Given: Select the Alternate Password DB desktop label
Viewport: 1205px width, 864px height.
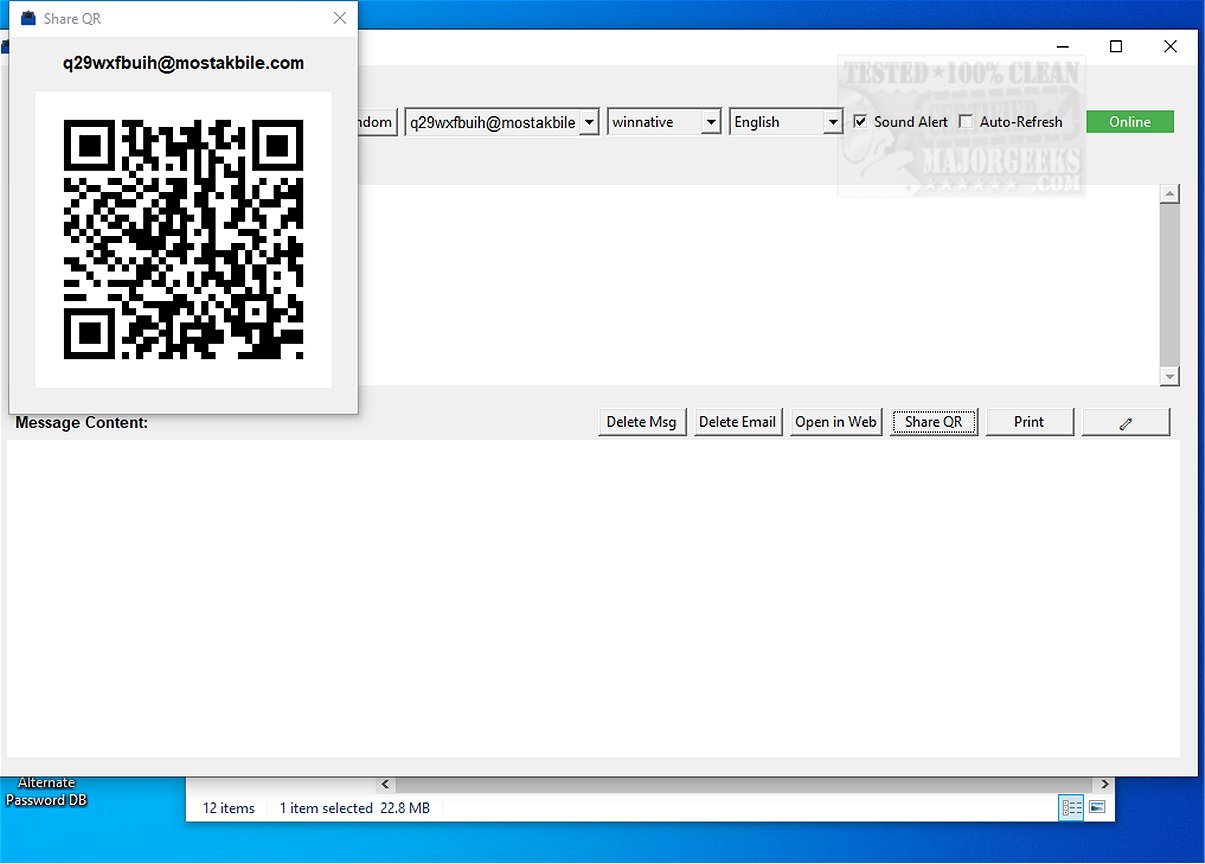Looking at the screenshot, I should 47,791.
